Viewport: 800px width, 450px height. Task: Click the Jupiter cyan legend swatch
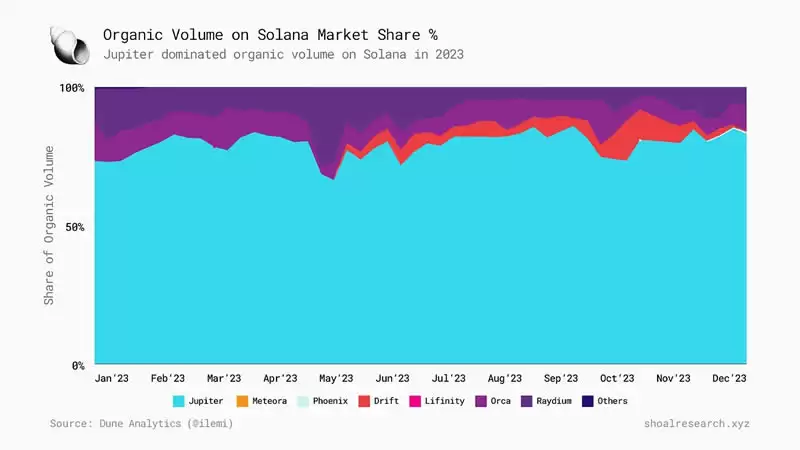click(x=179, y=401)
